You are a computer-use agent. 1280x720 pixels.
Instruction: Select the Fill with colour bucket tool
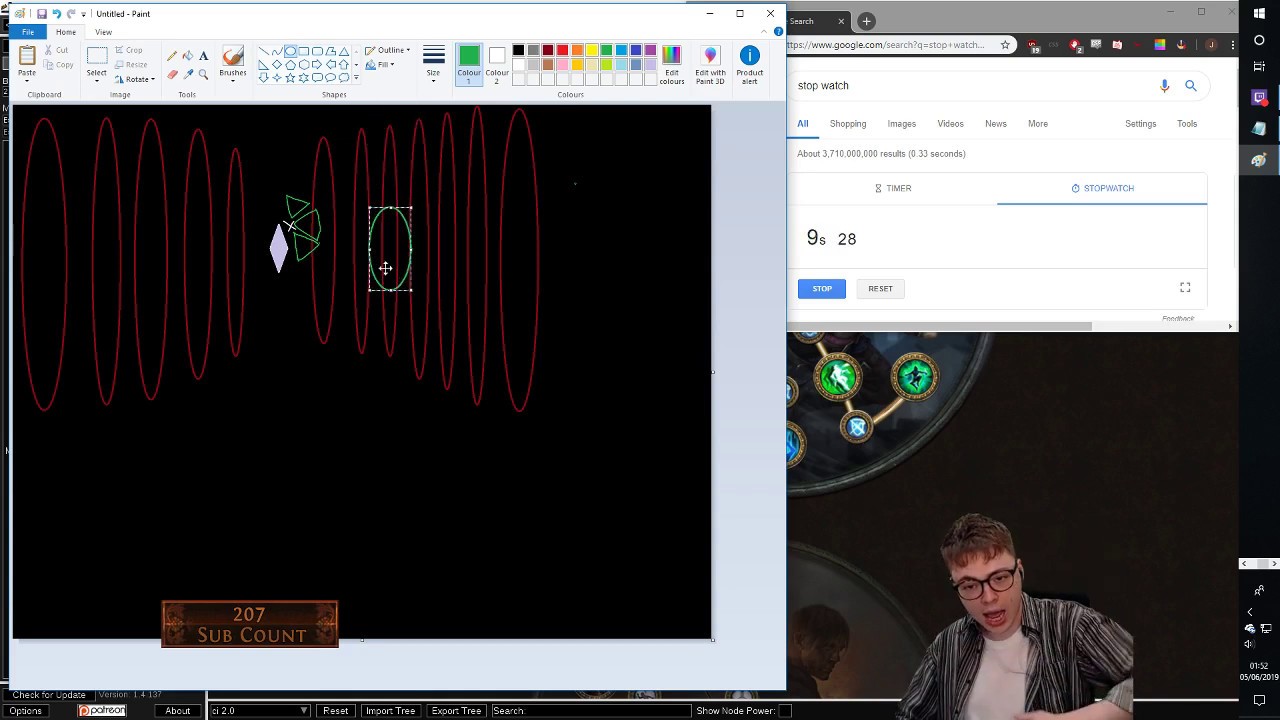pyautogui.click(x=187, y=56)
